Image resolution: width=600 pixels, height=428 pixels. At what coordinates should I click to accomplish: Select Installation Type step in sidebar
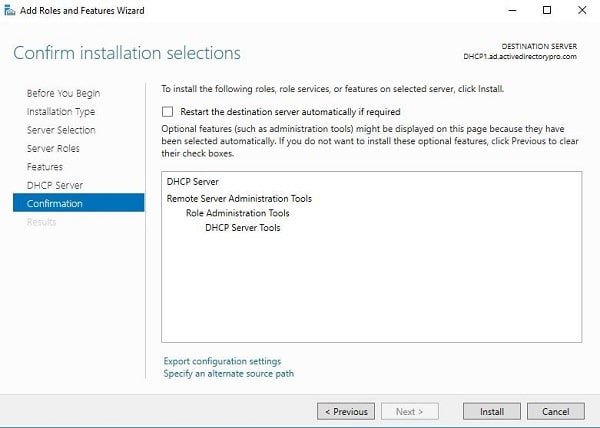tap(61, 112)
